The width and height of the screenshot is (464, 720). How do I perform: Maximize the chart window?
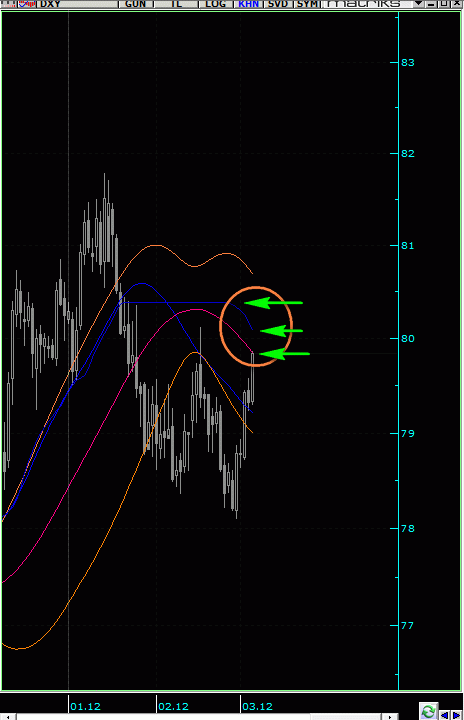(x=443, y=4)
